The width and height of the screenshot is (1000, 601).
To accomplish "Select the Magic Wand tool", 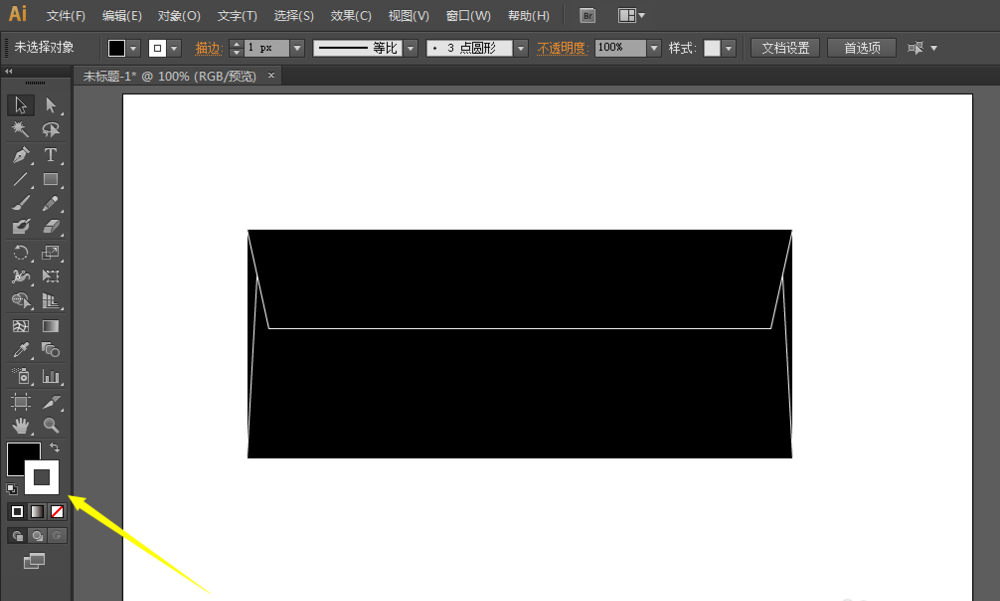I will tap(20, 130).
